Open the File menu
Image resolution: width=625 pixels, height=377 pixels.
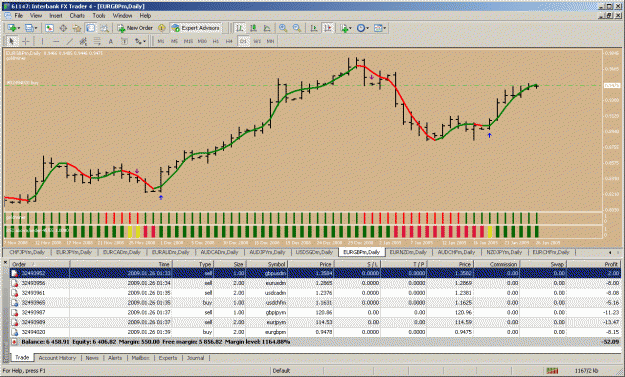(18, 16)
